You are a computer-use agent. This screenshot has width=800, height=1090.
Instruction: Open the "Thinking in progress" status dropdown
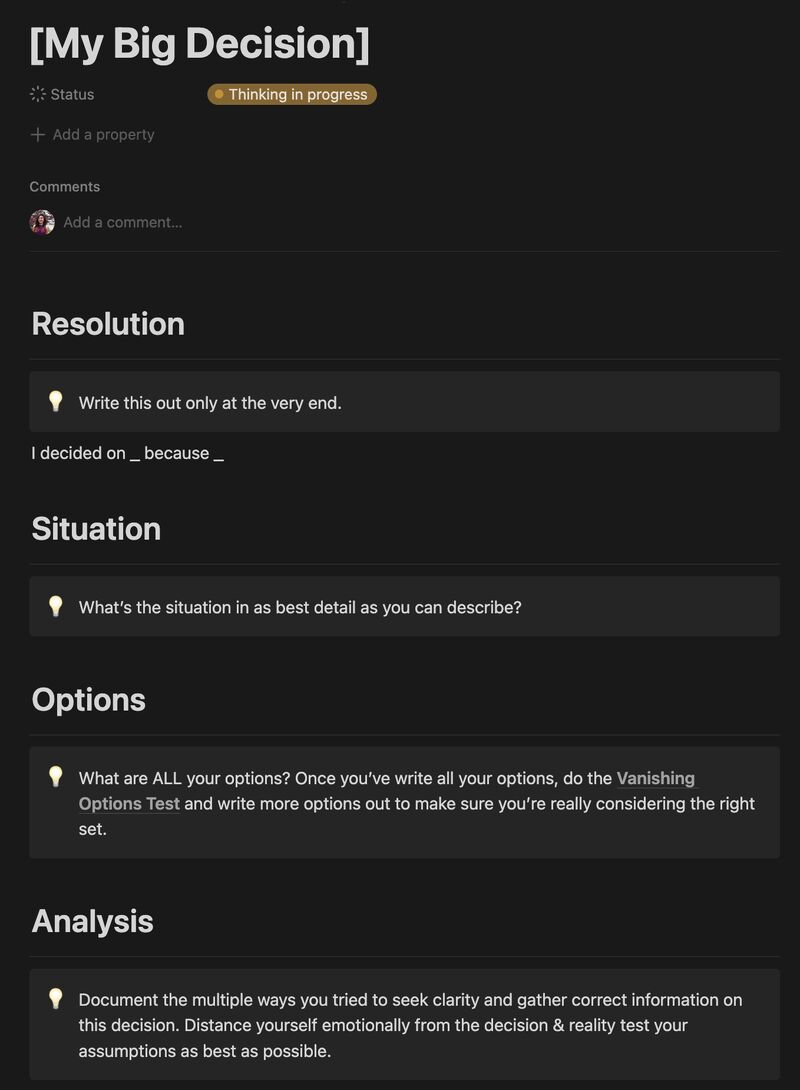tap(292, 94)
